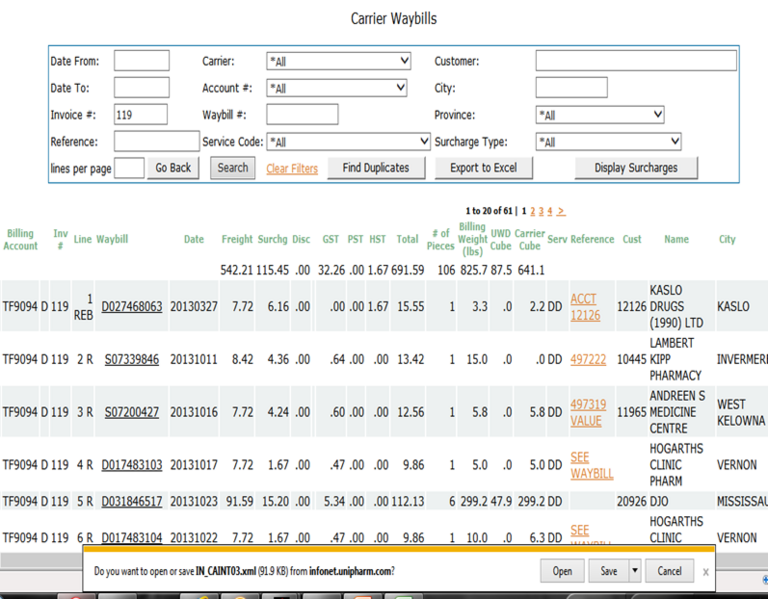Open the Save button dropdown arrow

coord(635,571)
